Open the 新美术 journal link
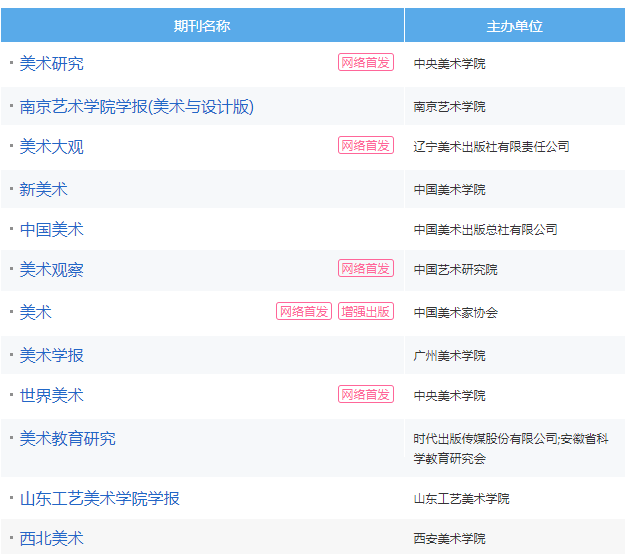This screenshot has height=554, width=625. [43, 189]
